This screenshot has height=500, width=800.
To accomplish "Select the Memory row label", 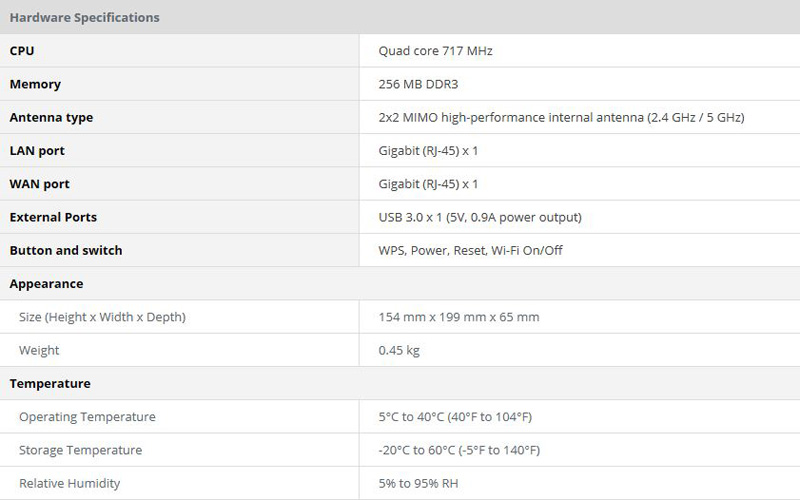I will (x=35, y=84).
